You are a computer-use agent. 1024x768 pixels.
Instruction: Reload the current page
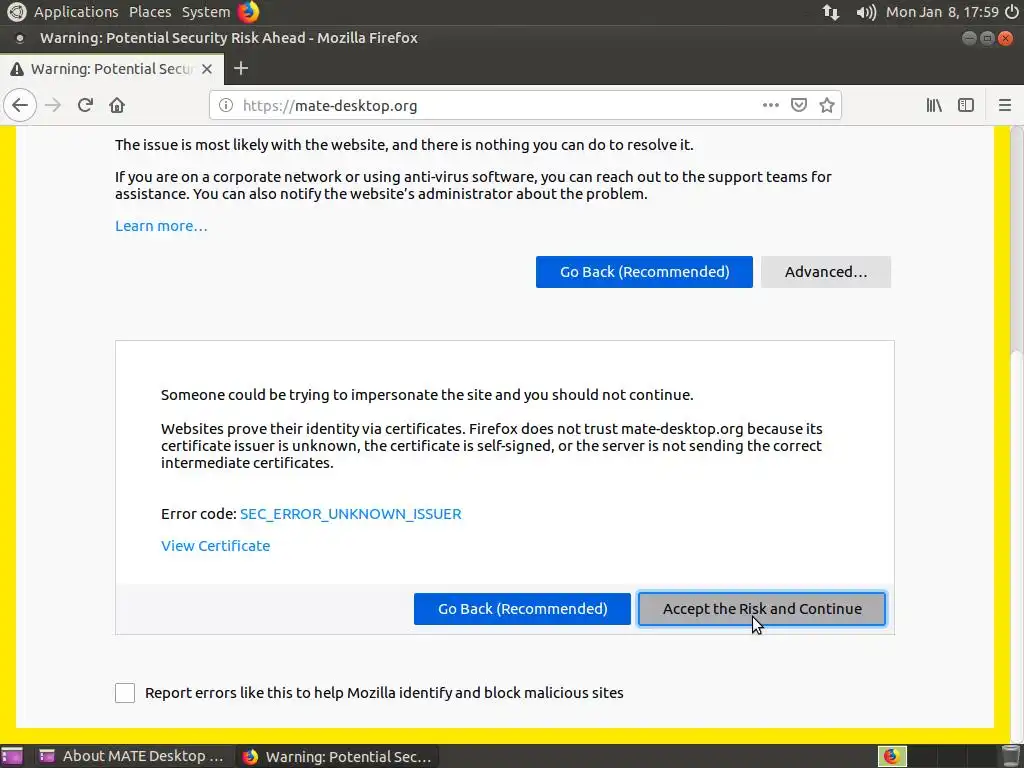click(85, 105)
